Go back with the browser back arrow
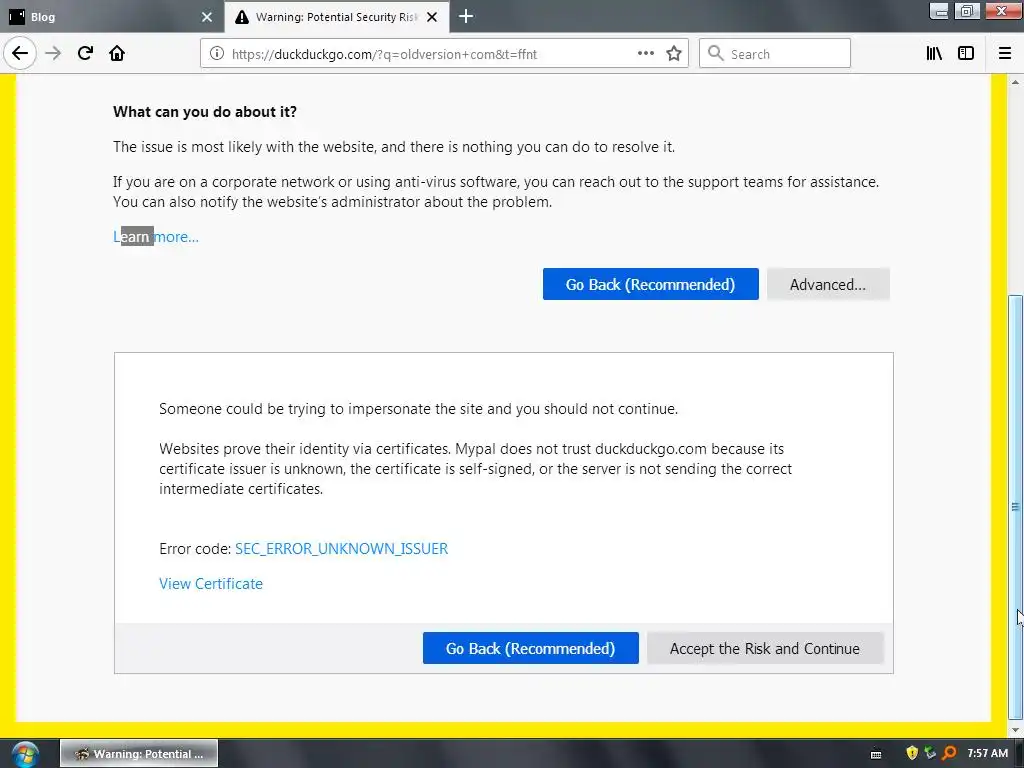Viewport: 1024px width, 768px height. coord(20,54)
